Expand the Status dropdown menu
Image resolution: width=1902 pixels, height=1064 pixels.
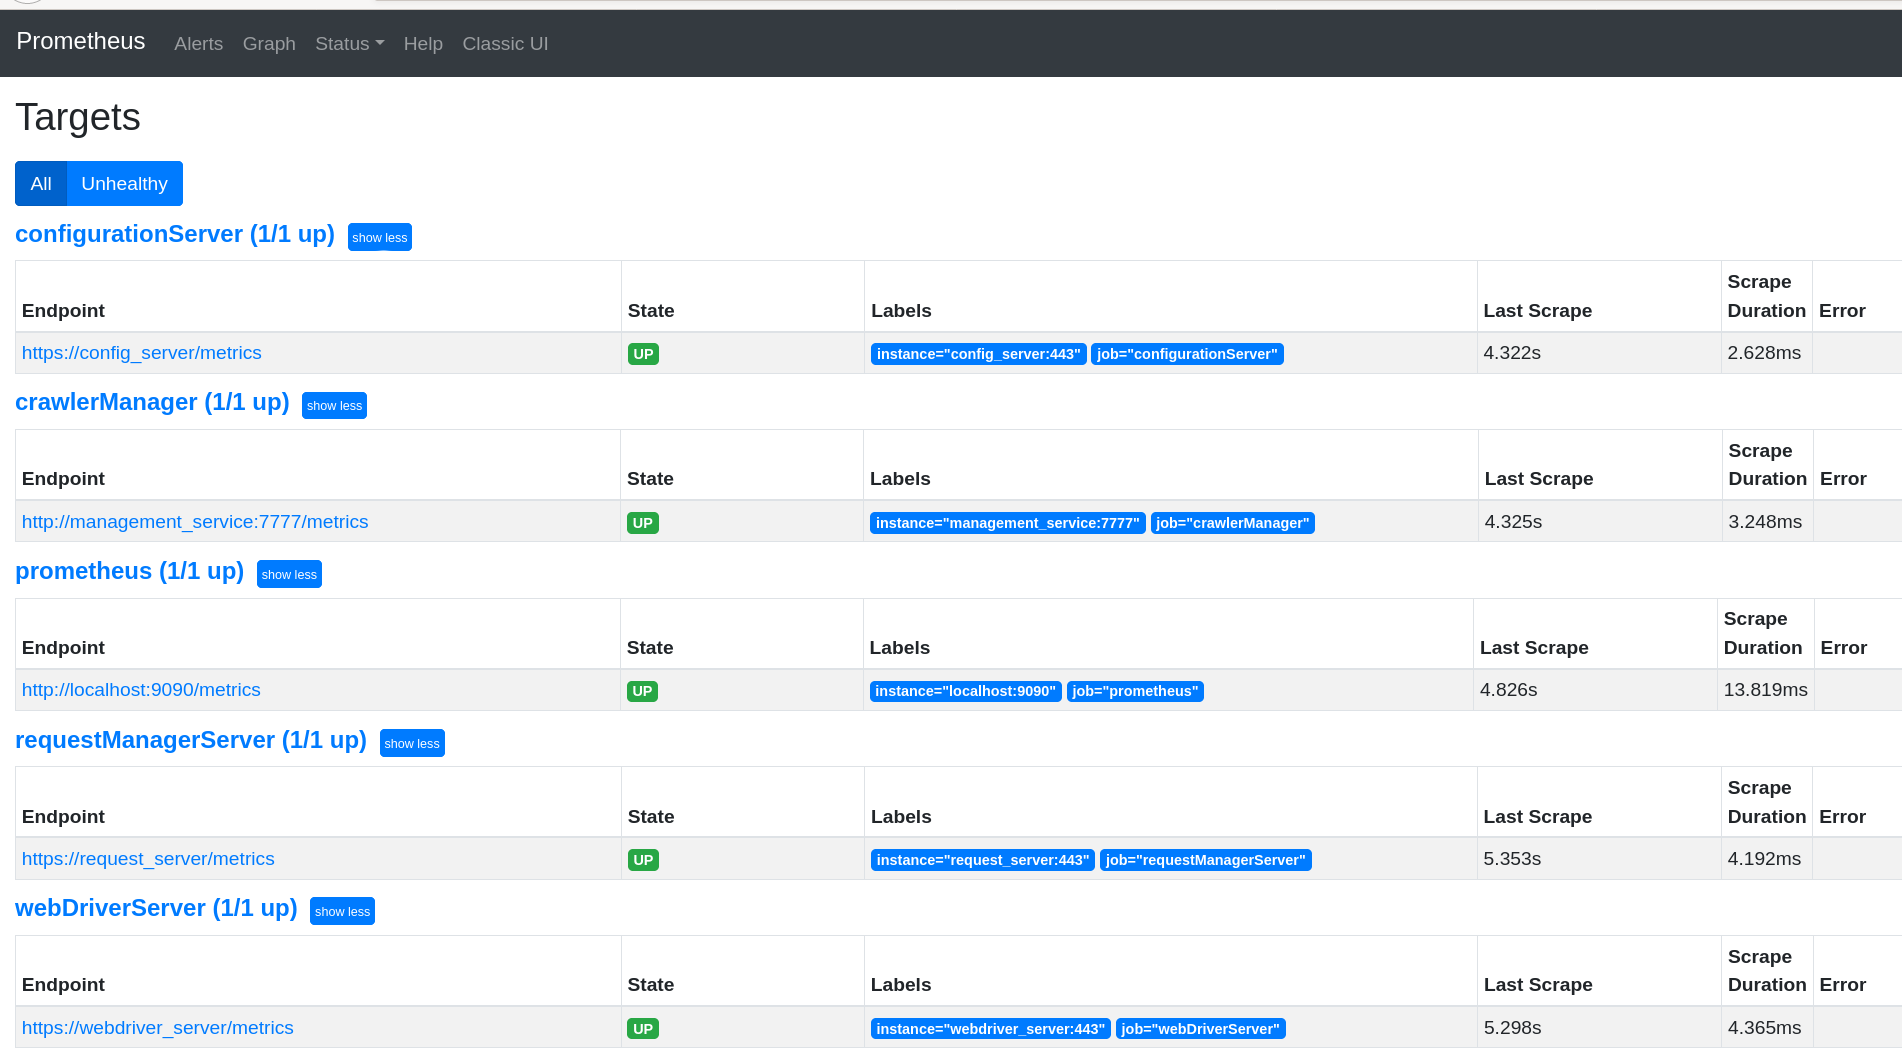tap(349, 44)
